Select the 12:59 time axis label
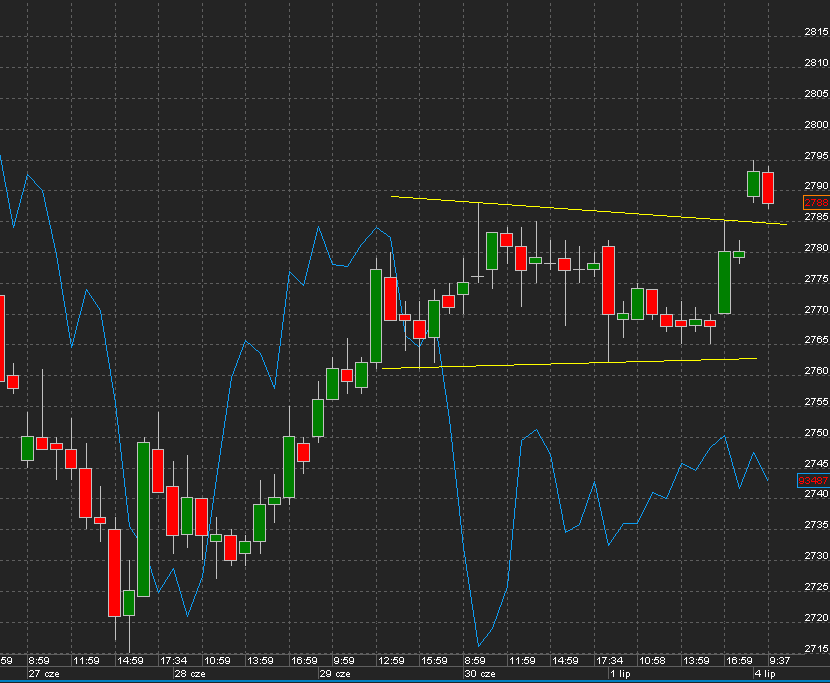 (x=391, y=661)
